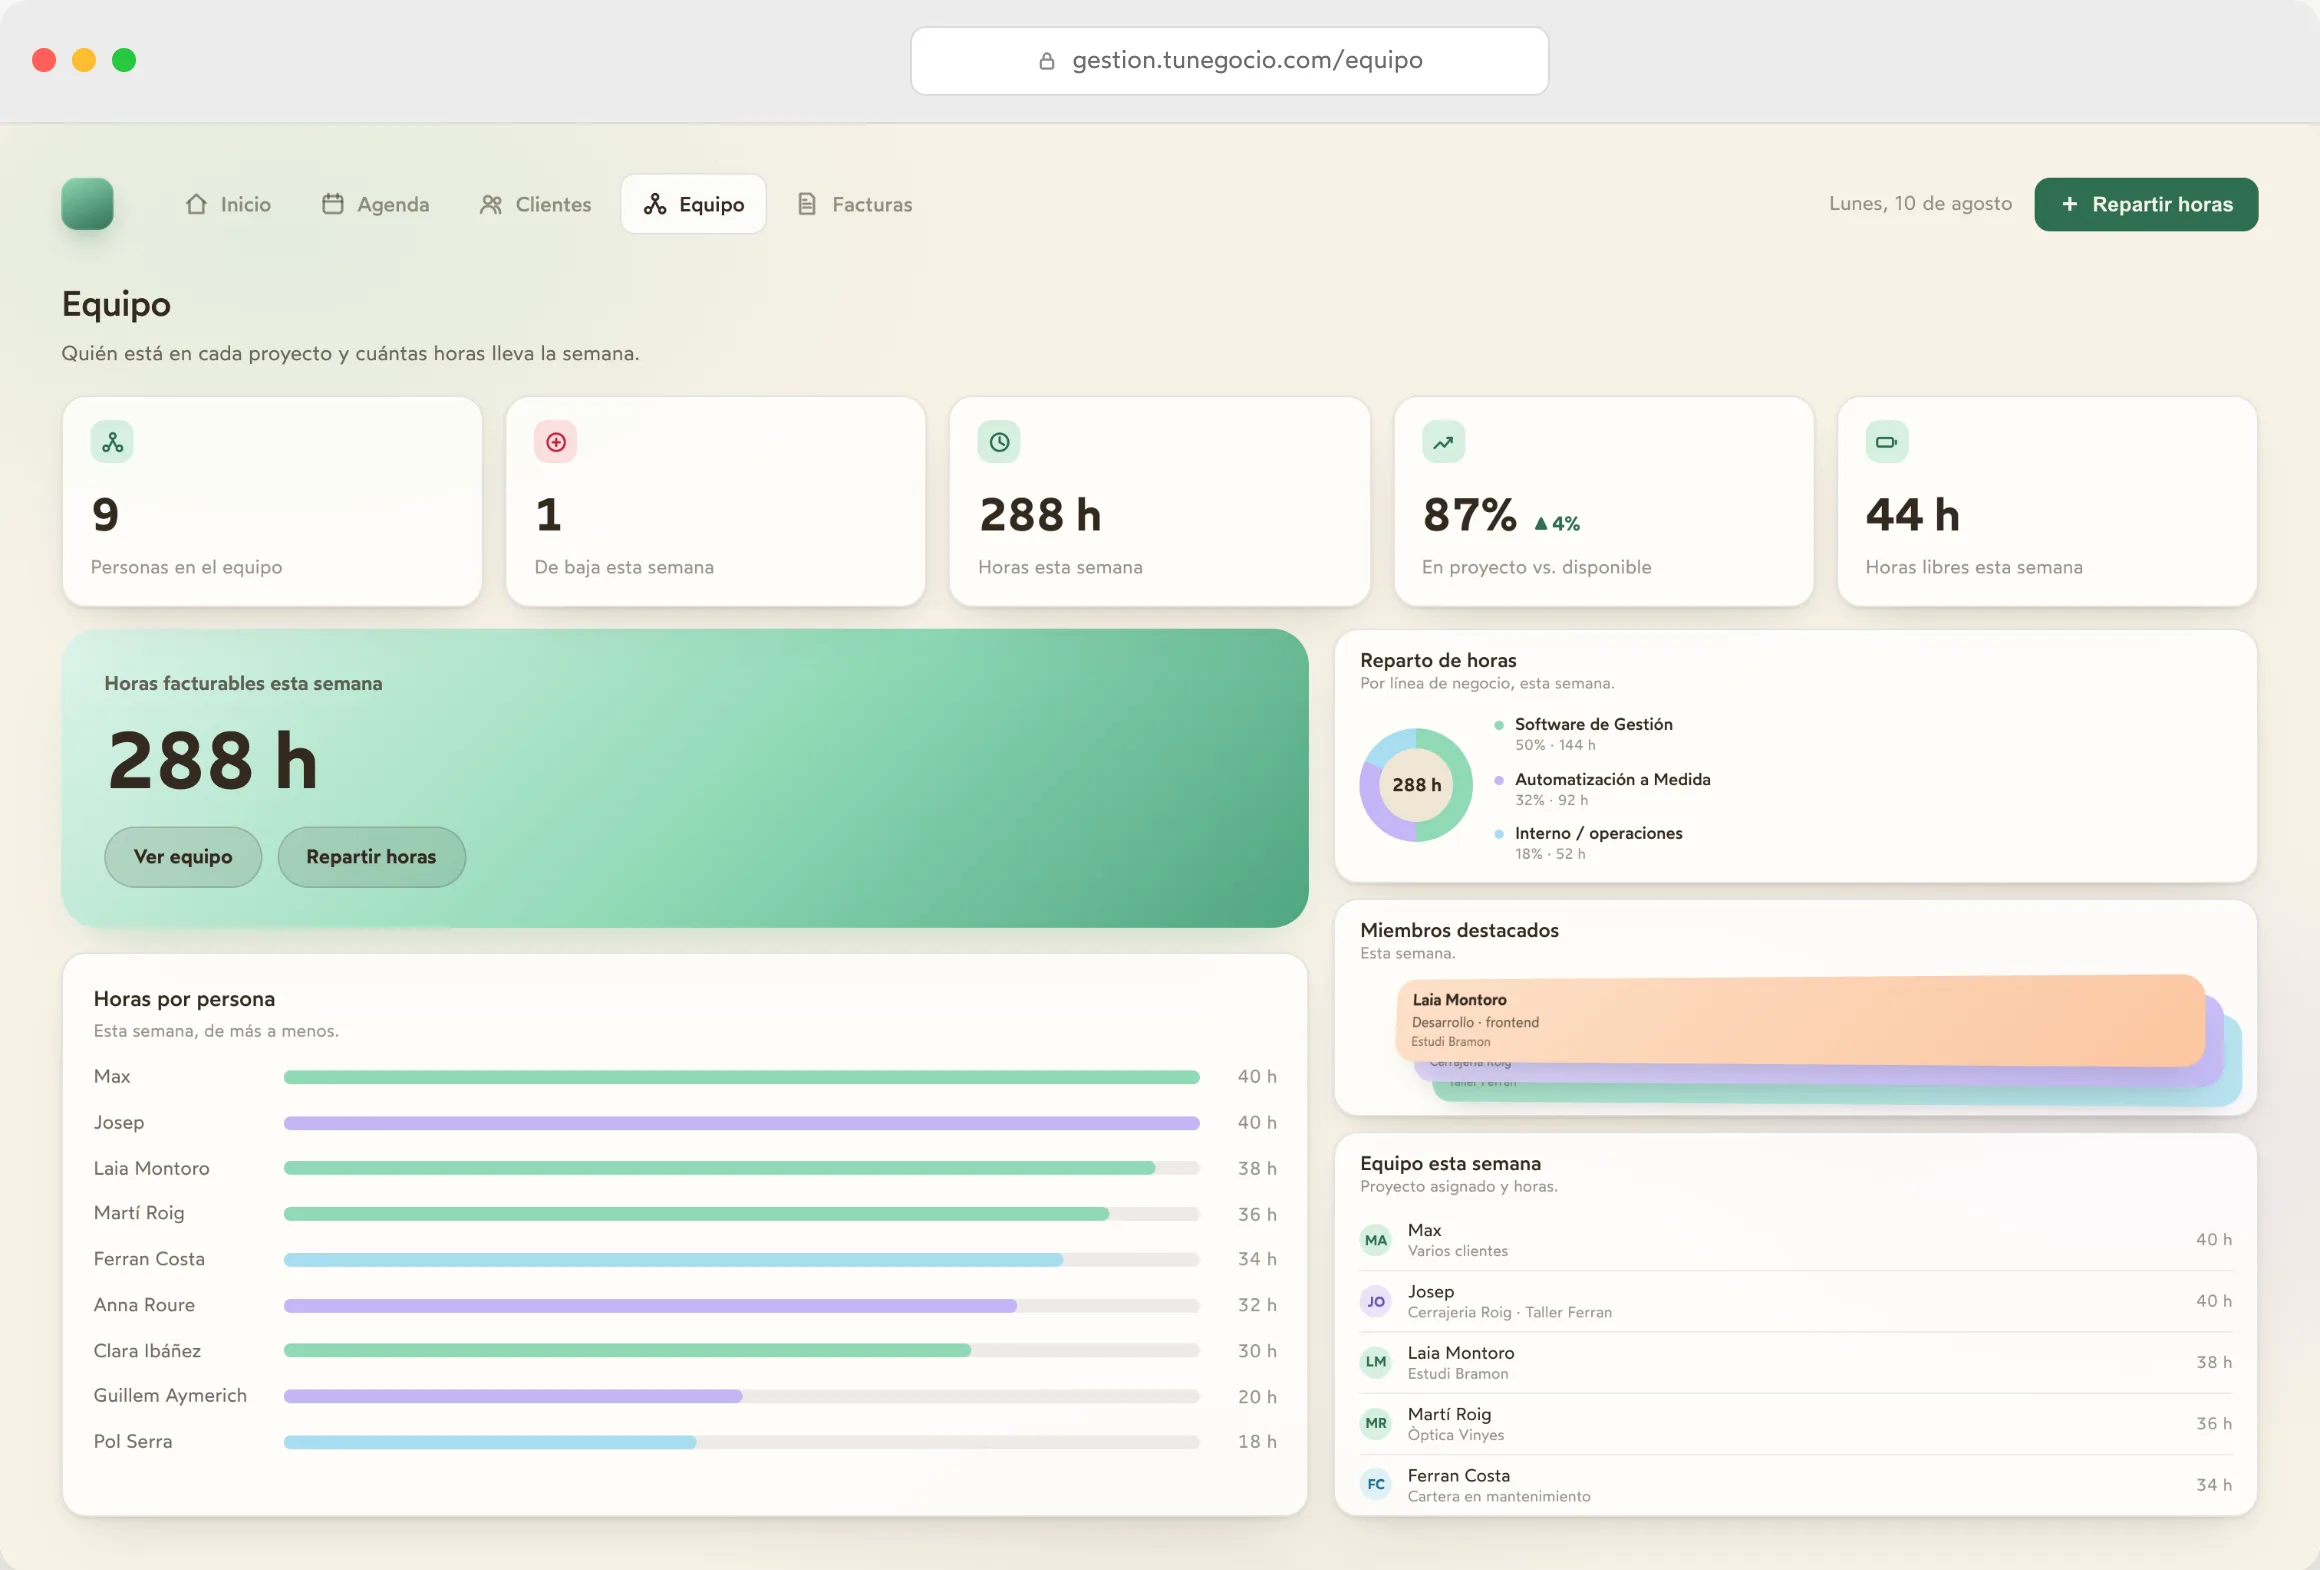This screenshot has width=2320, height=1570.
Task: Click the Òptica Vinyes project text
Action: click(1455, 1435)
